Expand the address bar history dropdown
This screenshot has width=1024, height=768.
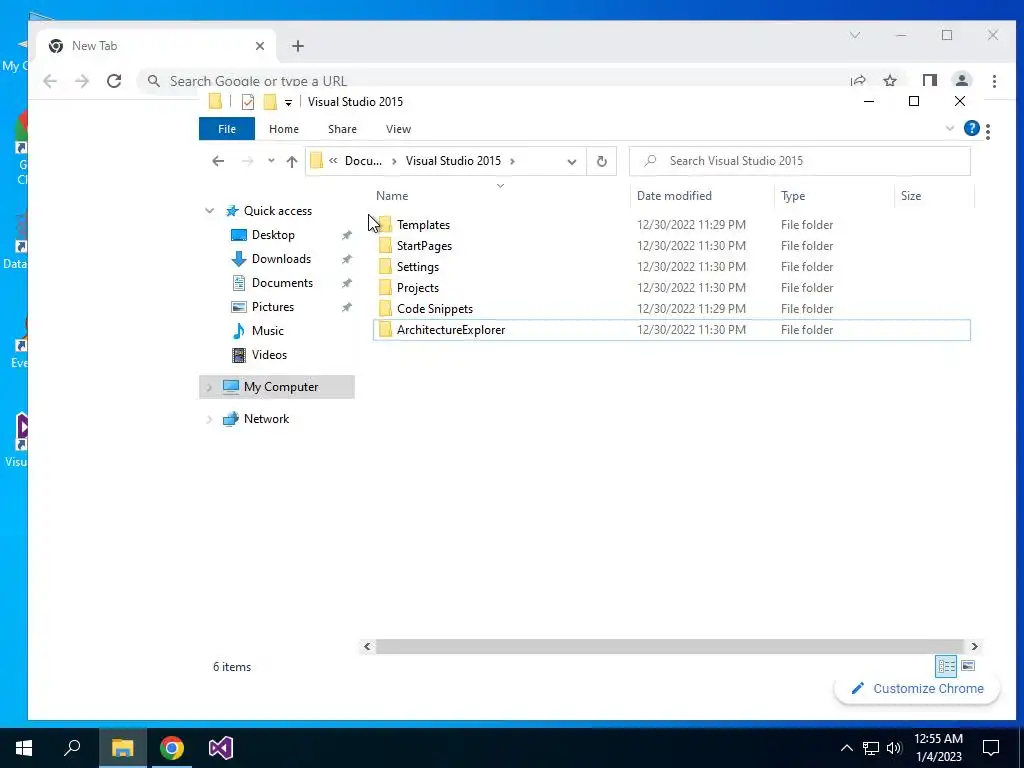(x=571, y=161)
